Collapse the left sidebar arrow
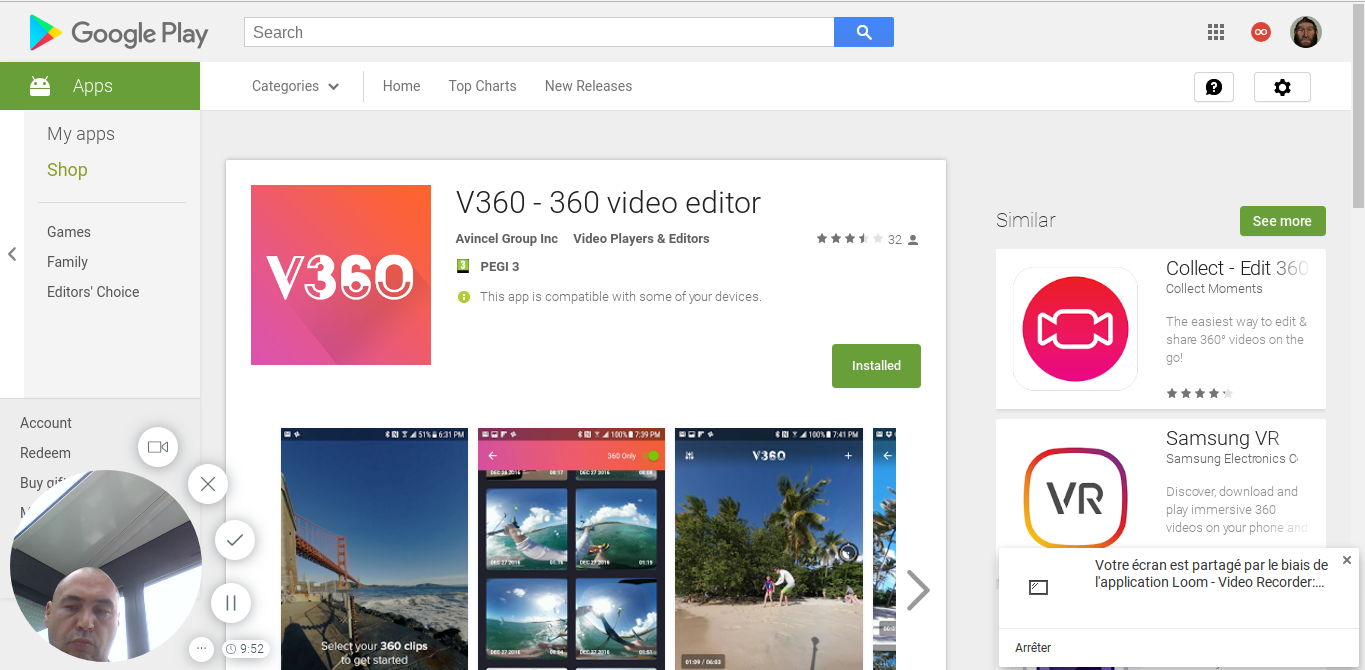Screen dimensions: 1365x670 point(12,254)
